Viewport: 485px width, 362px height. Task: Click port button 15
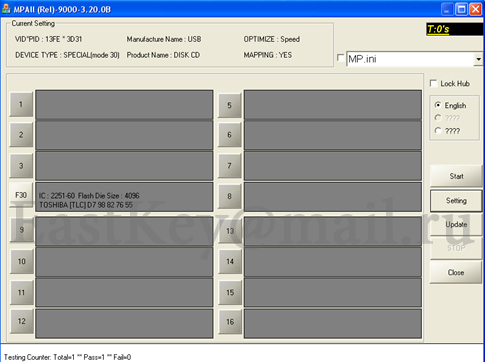tap(230, 292)
